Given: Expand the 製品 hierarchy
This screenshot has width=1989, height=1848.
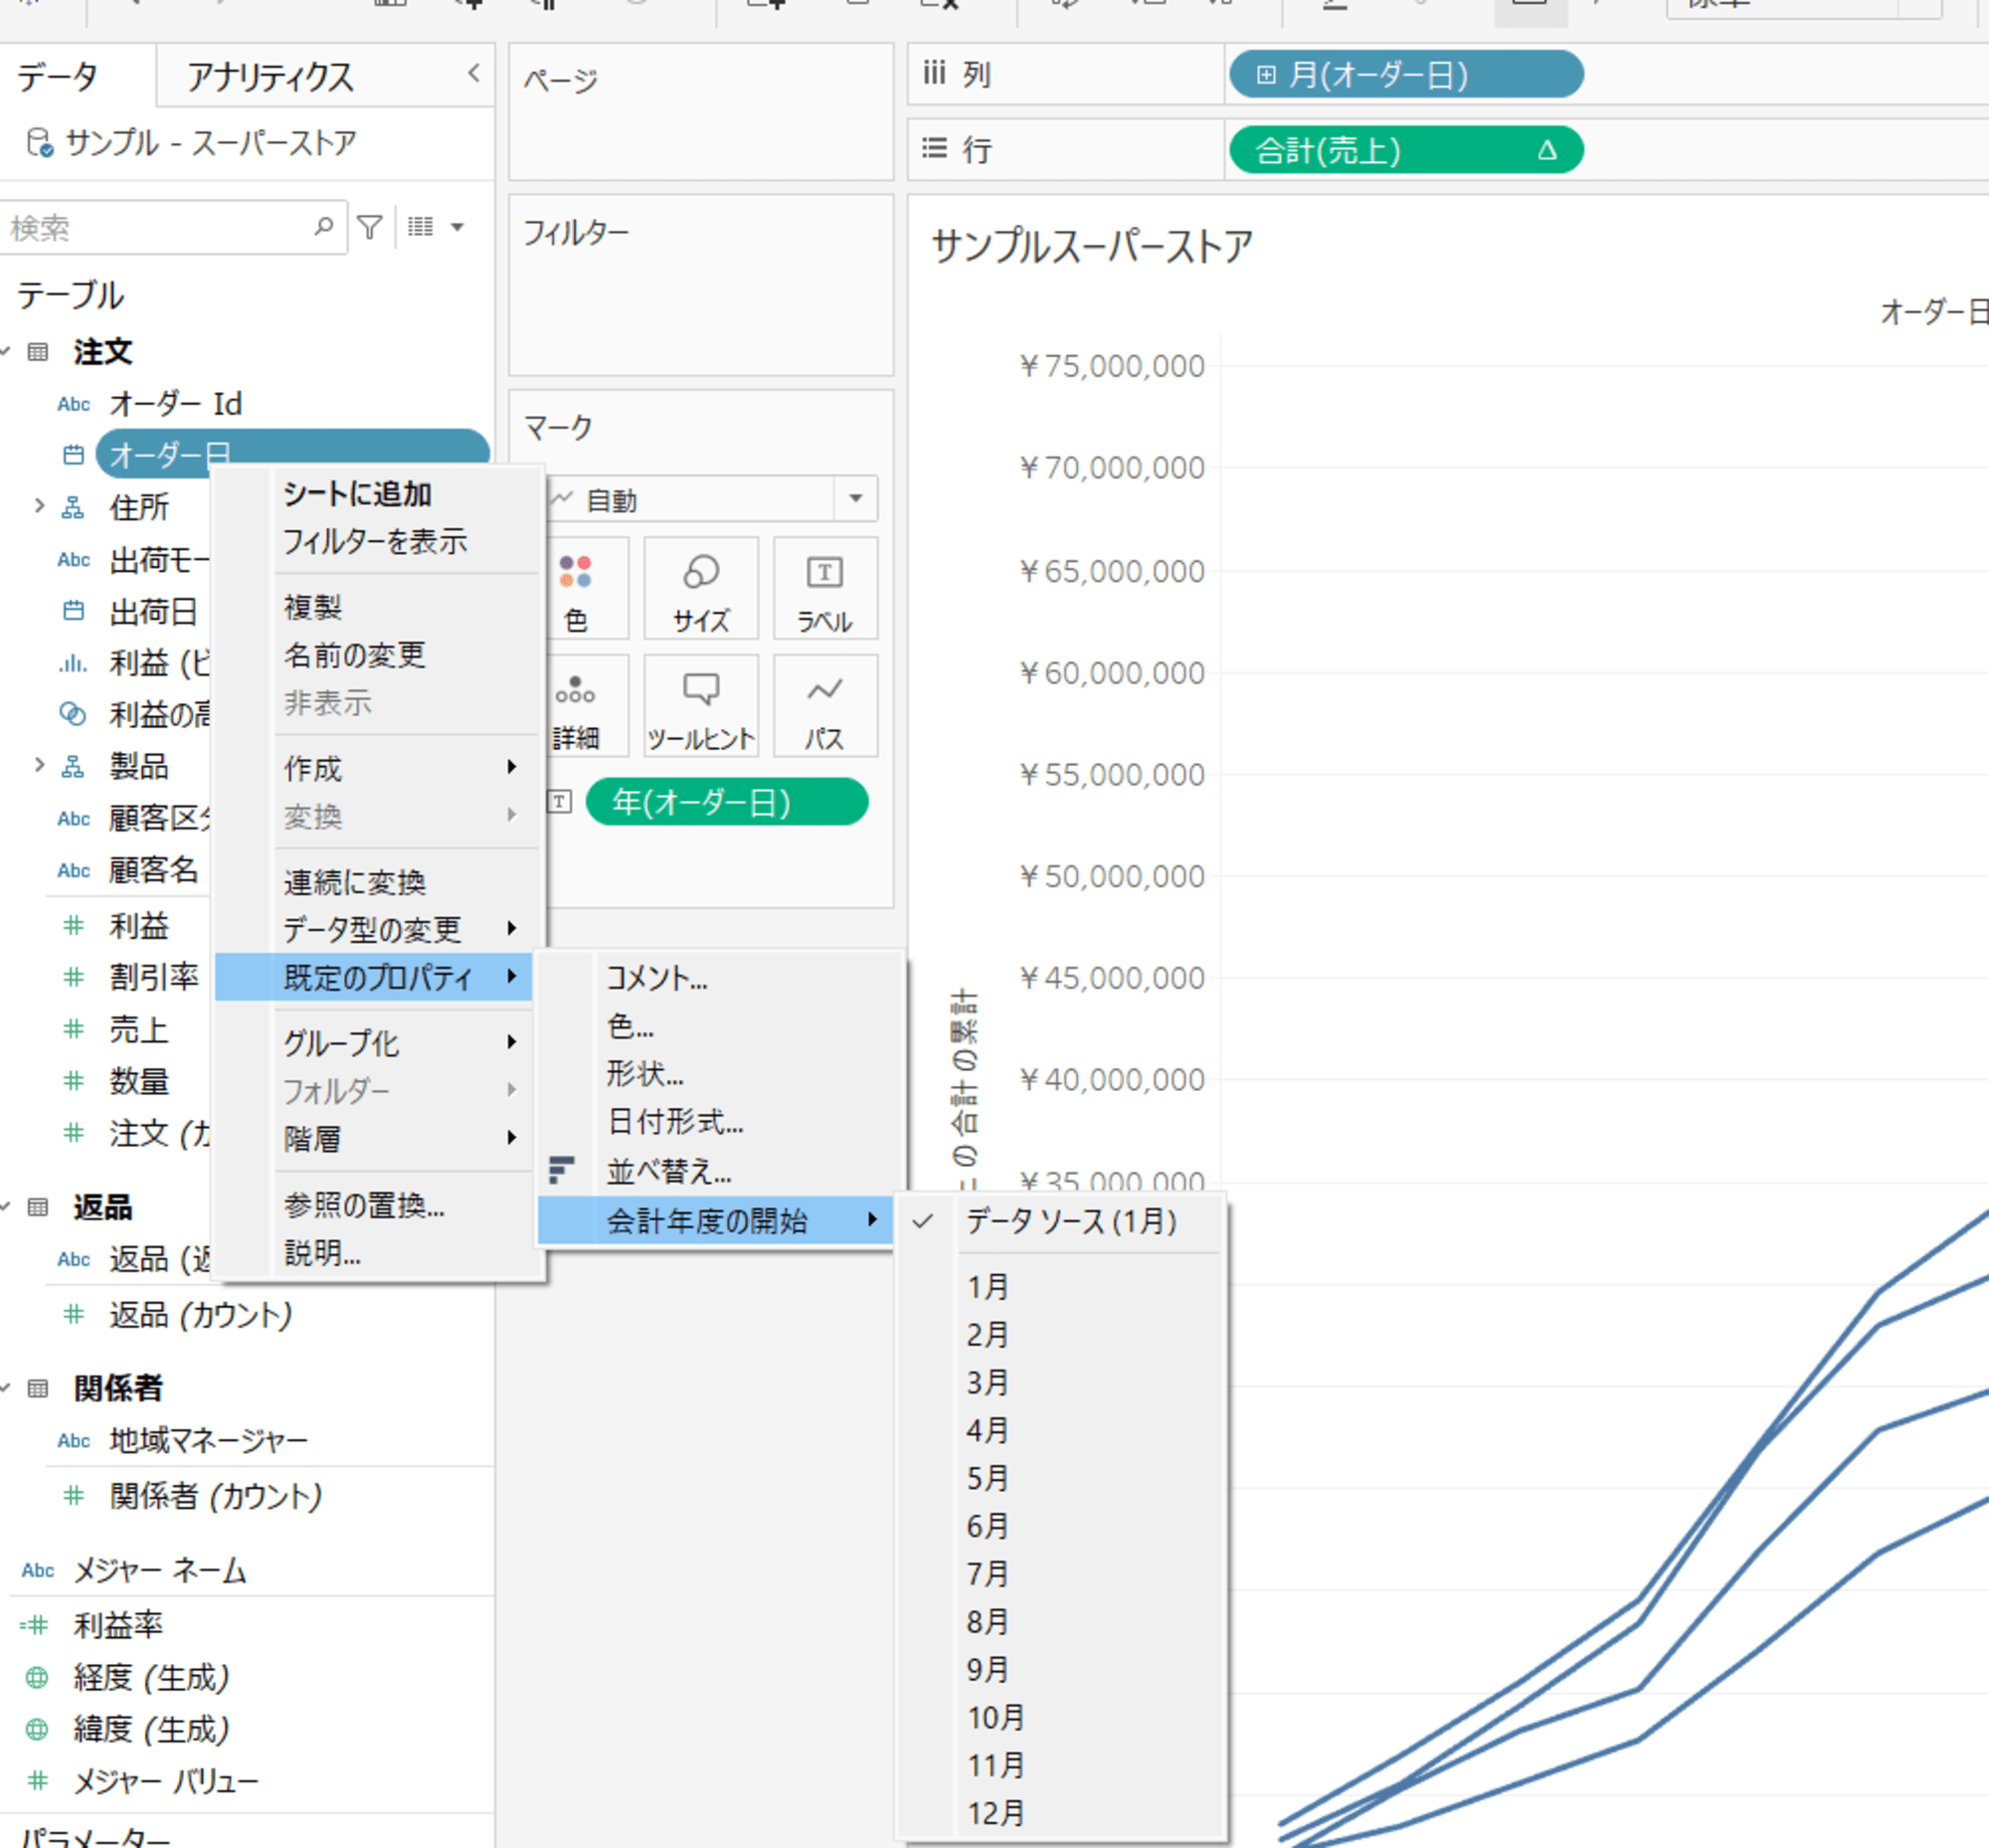Looking at the screenshot, I should pyautogui.click(x=40, y=765).
